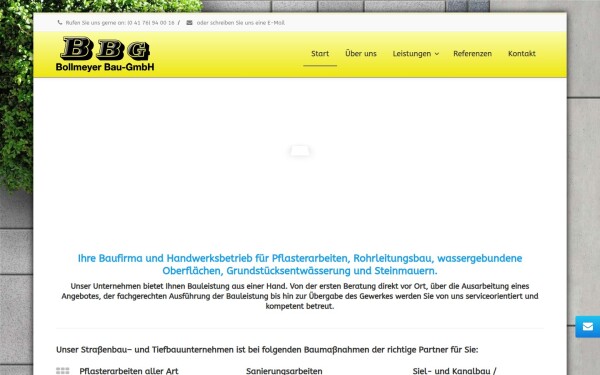600x375 pixels.
Task: Open the Kontakt page
Action: [x=522, y=54]
